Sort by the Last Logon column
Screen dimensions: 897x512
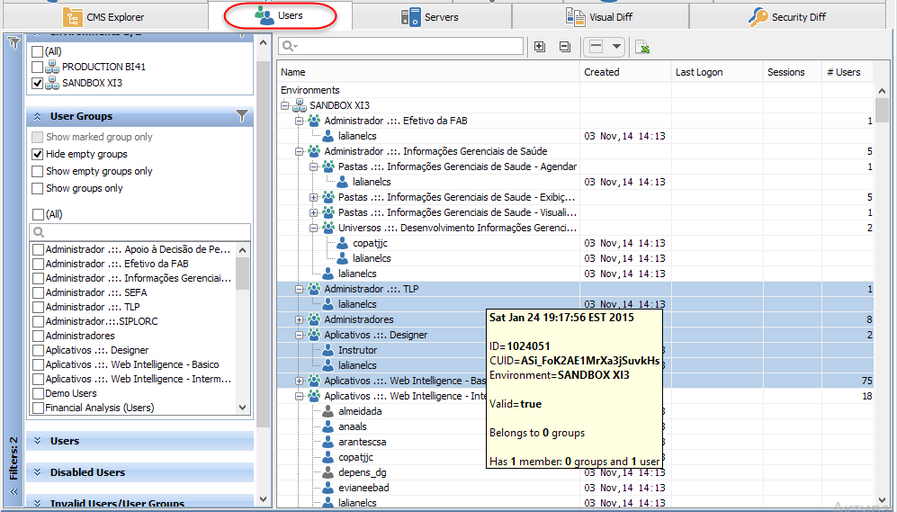[x=717, y=72]
